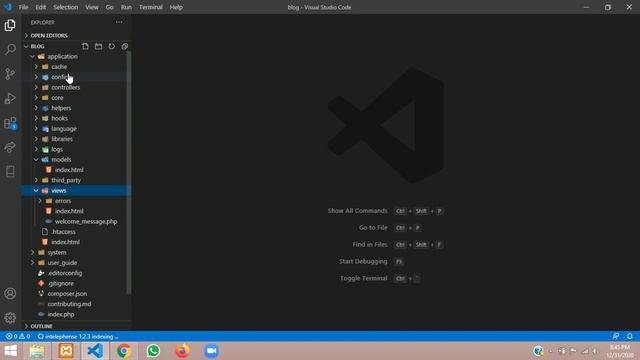The width and height of the screenshot is (640, 360).
Task: Open the Search view icon
Action: pyautogui.click(x=10, y=49)
